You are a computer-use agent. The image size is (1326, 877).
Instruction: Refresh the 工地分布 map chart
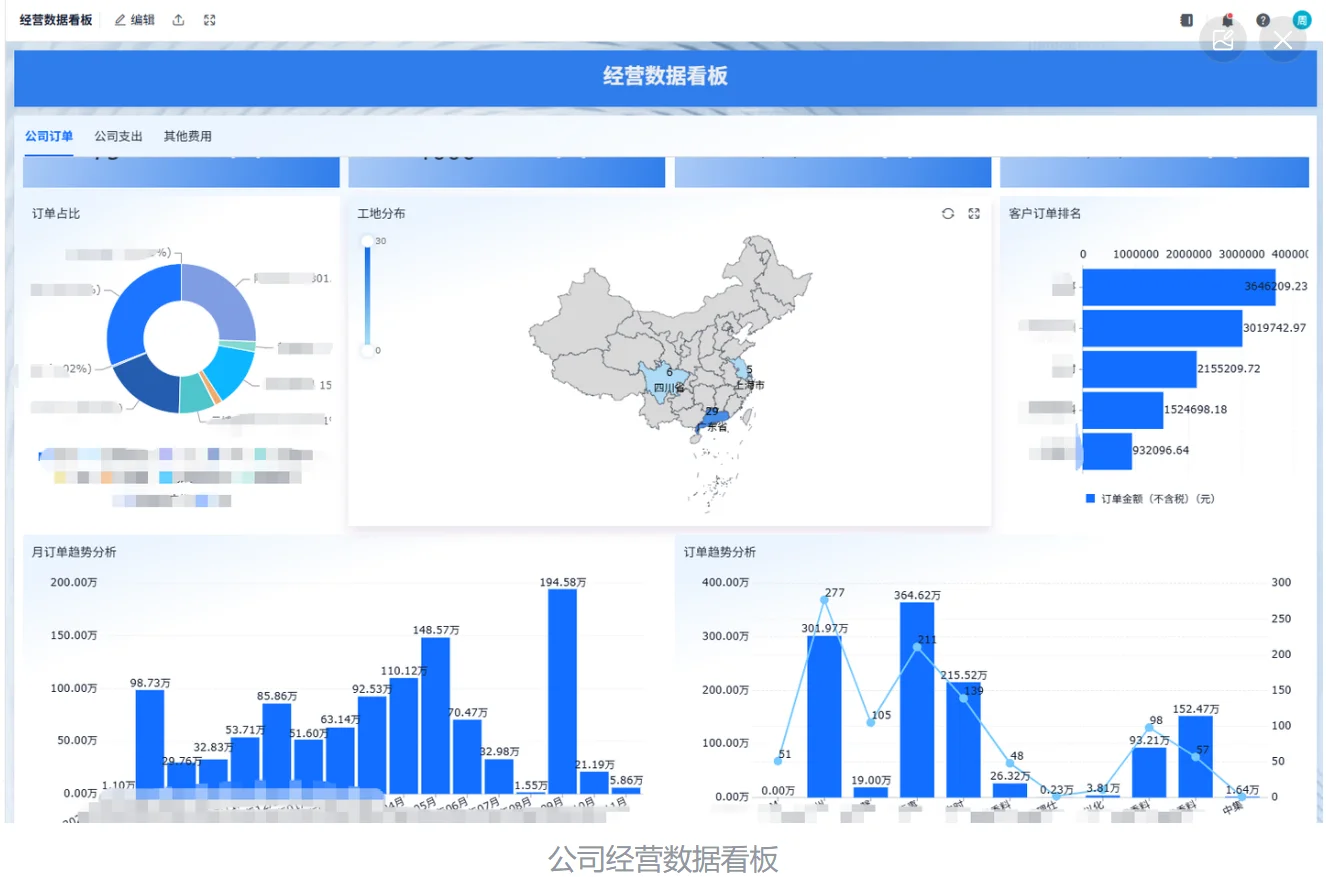pos(948,214)
